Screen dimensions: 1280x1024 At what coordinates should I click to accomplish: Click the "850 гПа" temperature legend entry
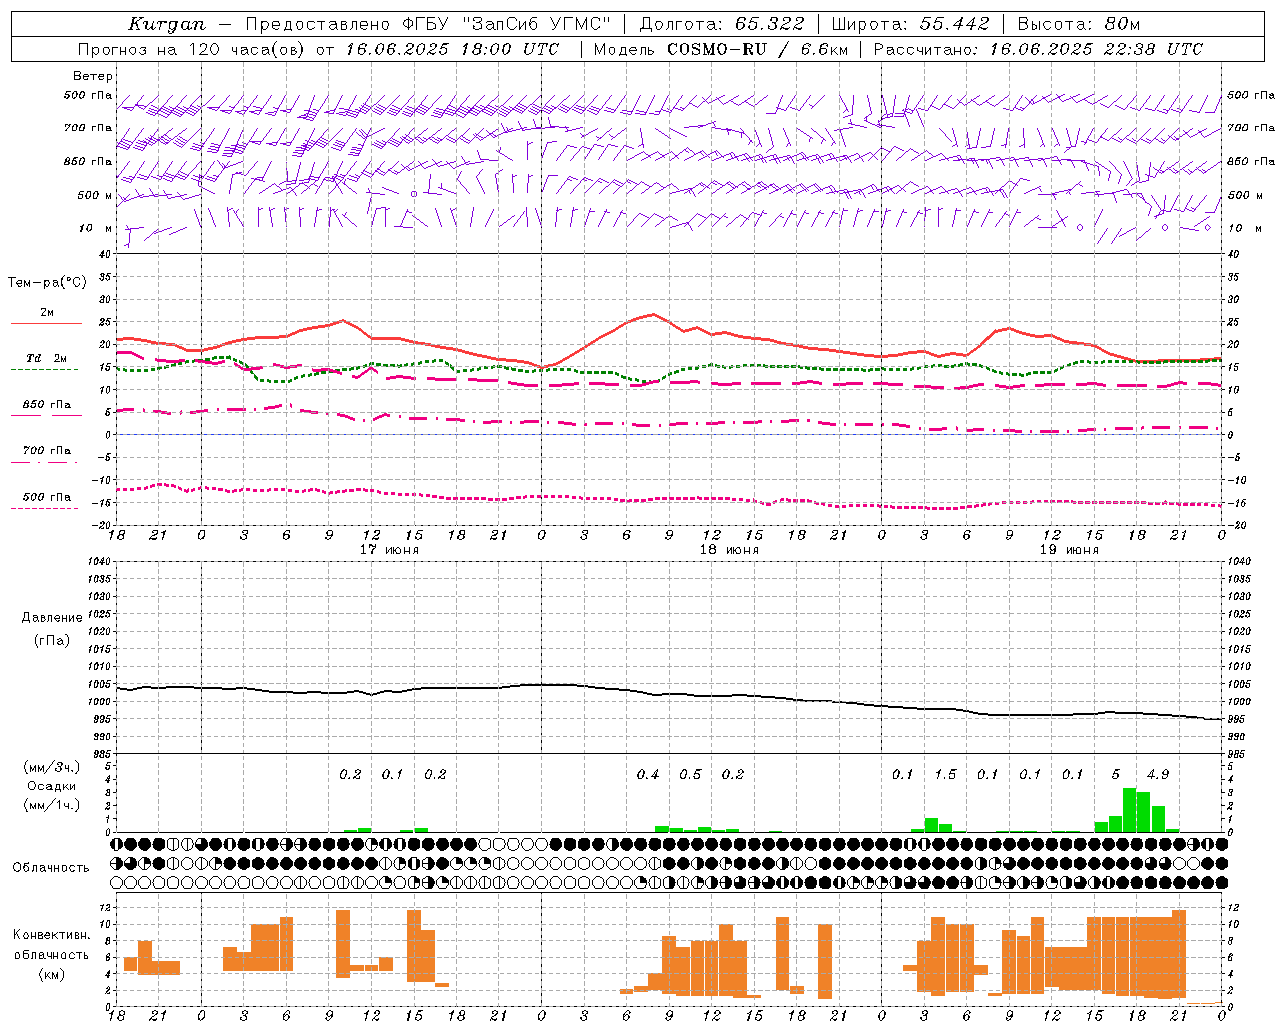pos(47,405)
